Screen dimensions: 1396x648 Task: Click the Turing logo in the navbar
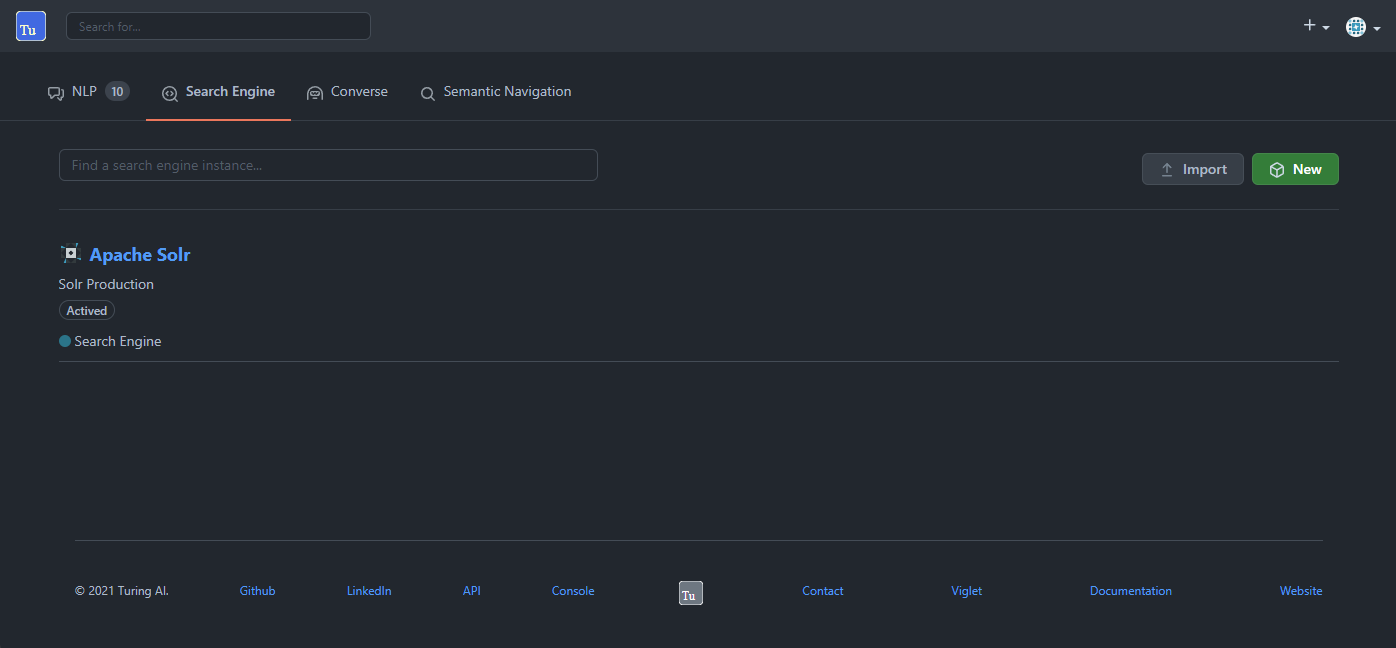tap(30, 26)
